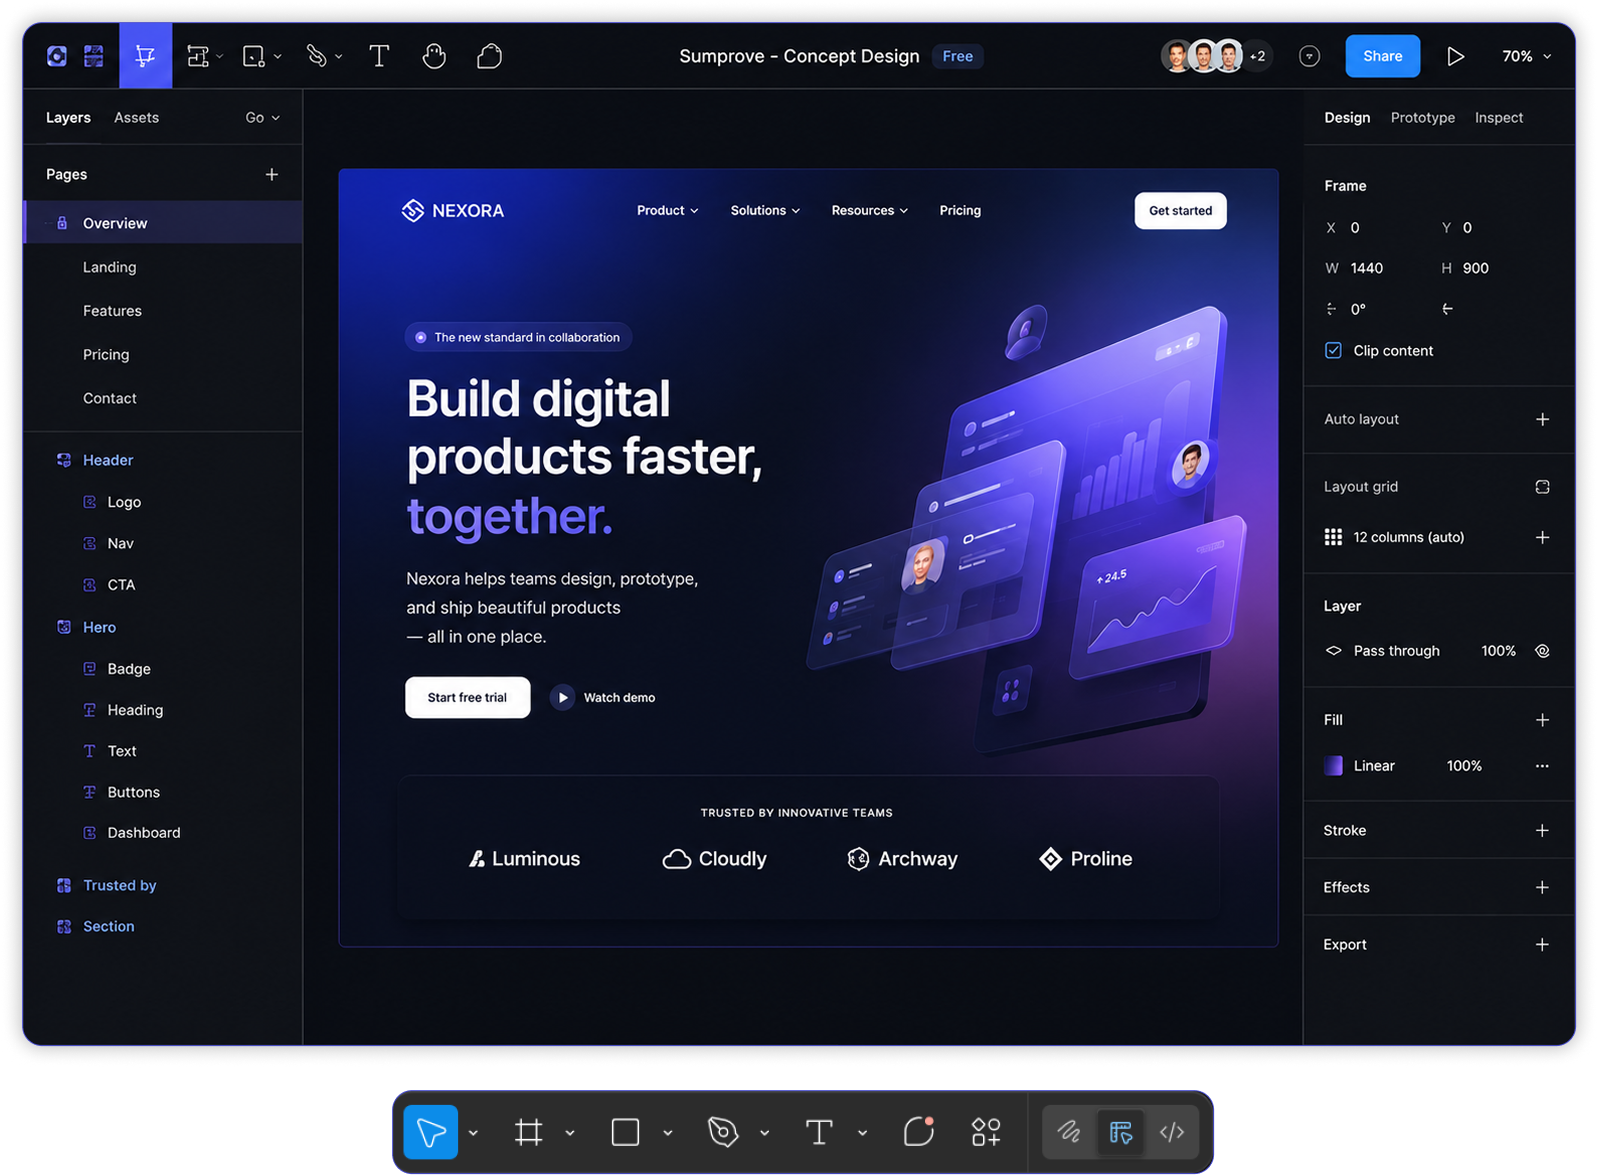
Task: Select the arrow Move tool in bottom toolbar
Action: pyautogui.click(x=431, y=1132)
